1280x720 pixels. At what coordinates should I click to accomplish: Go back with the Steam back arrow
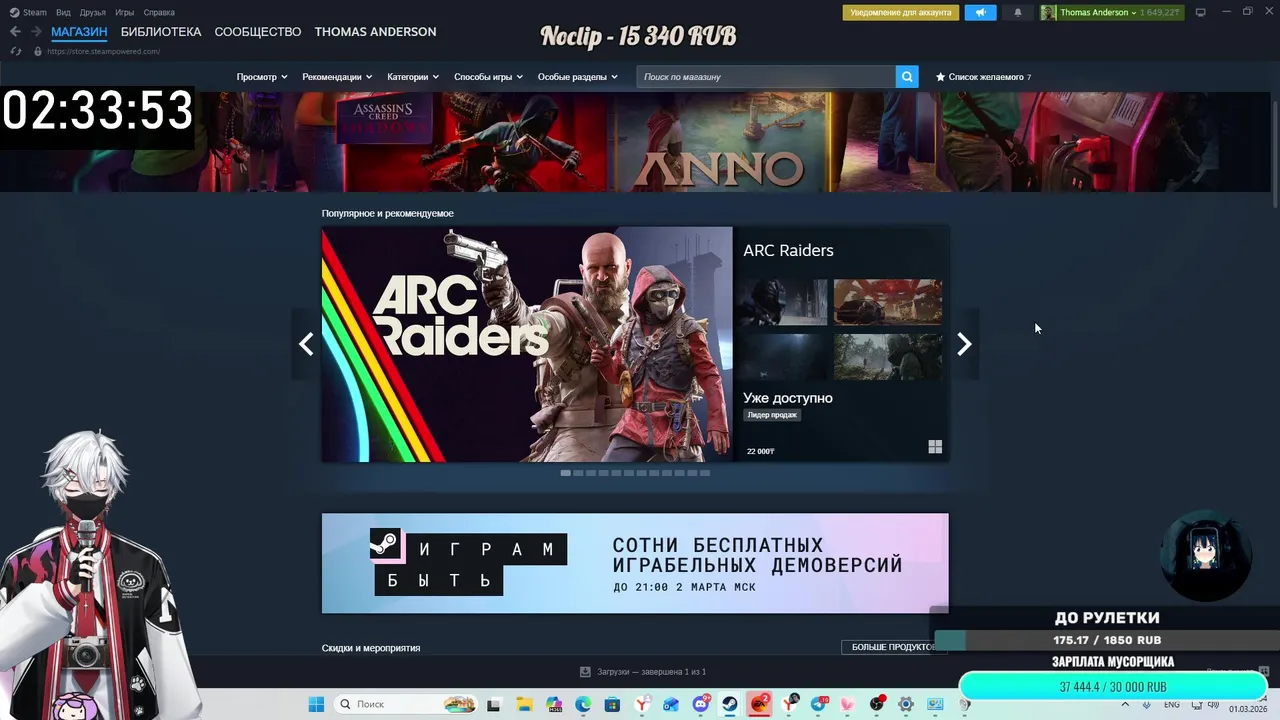pyautogui.click(x=15, y=32)
